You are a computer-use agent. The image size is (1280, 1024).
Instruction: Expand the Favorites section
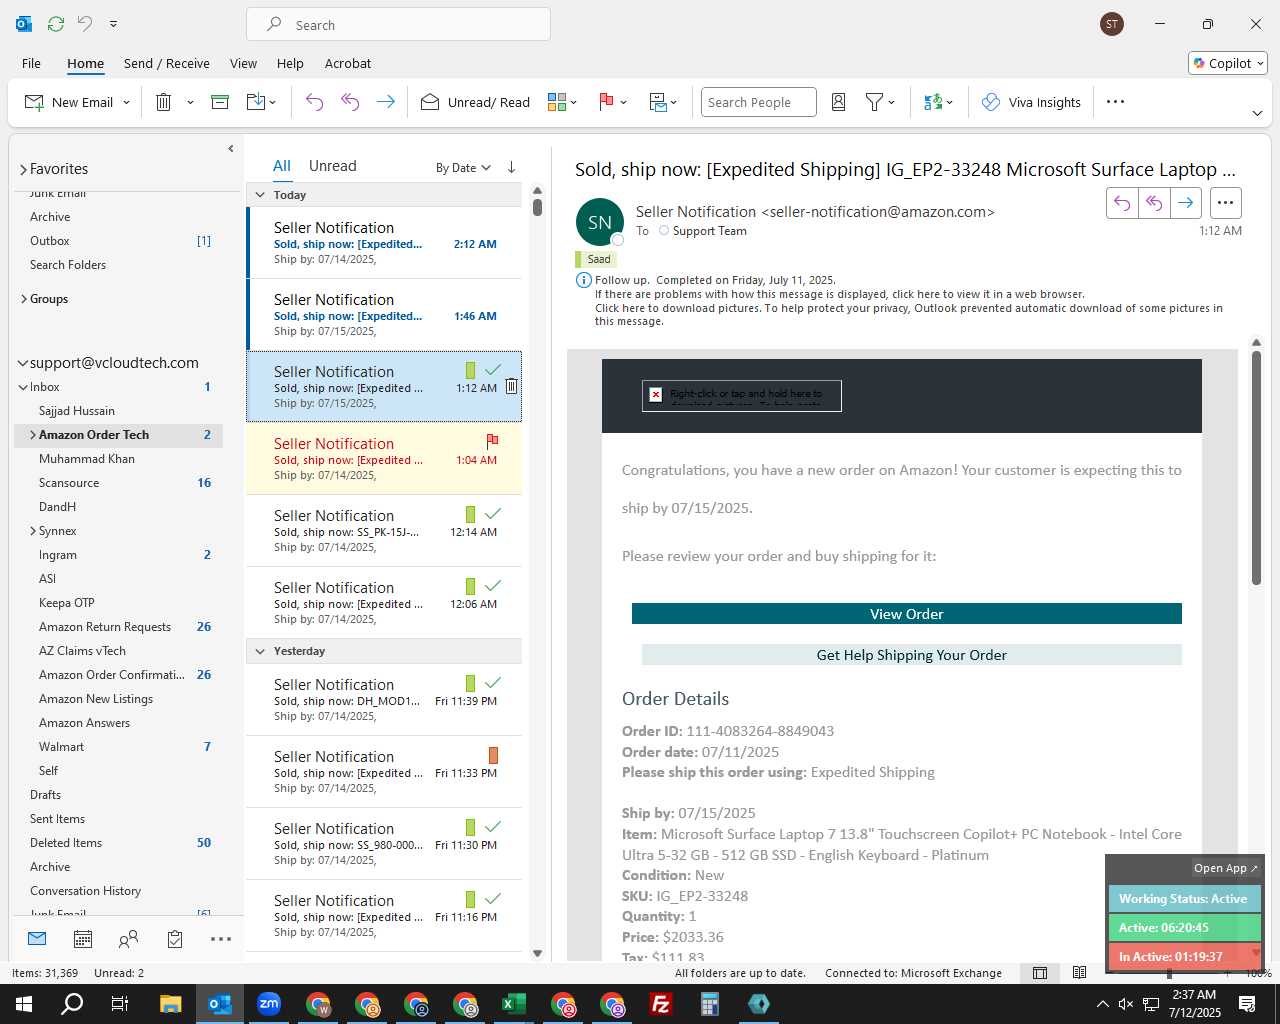click(23, 170)
